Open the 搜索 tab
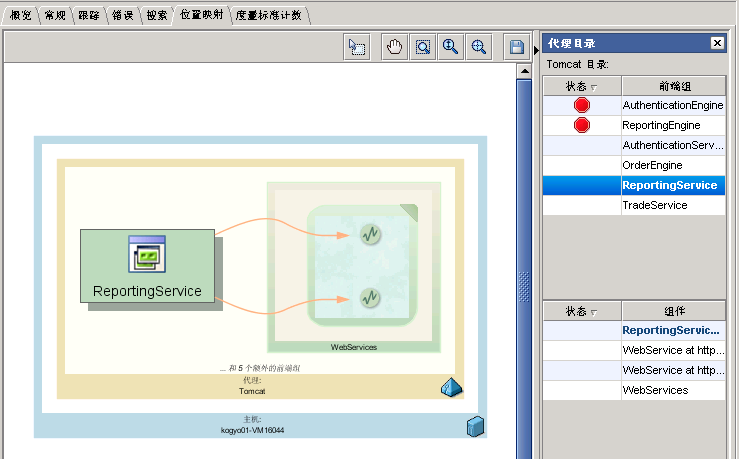This screenshot has width=739, height=459. (157, 15)
